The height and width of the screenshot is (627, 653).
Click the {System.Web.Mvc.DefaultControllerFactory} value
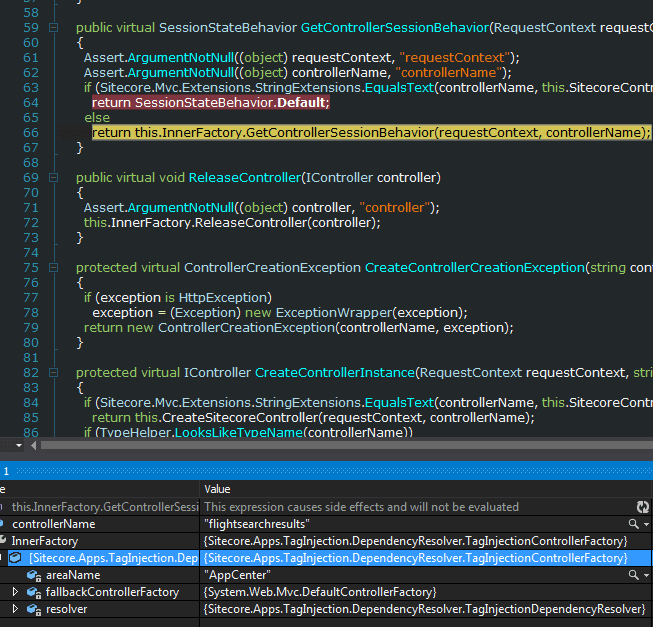click(320, 592)
